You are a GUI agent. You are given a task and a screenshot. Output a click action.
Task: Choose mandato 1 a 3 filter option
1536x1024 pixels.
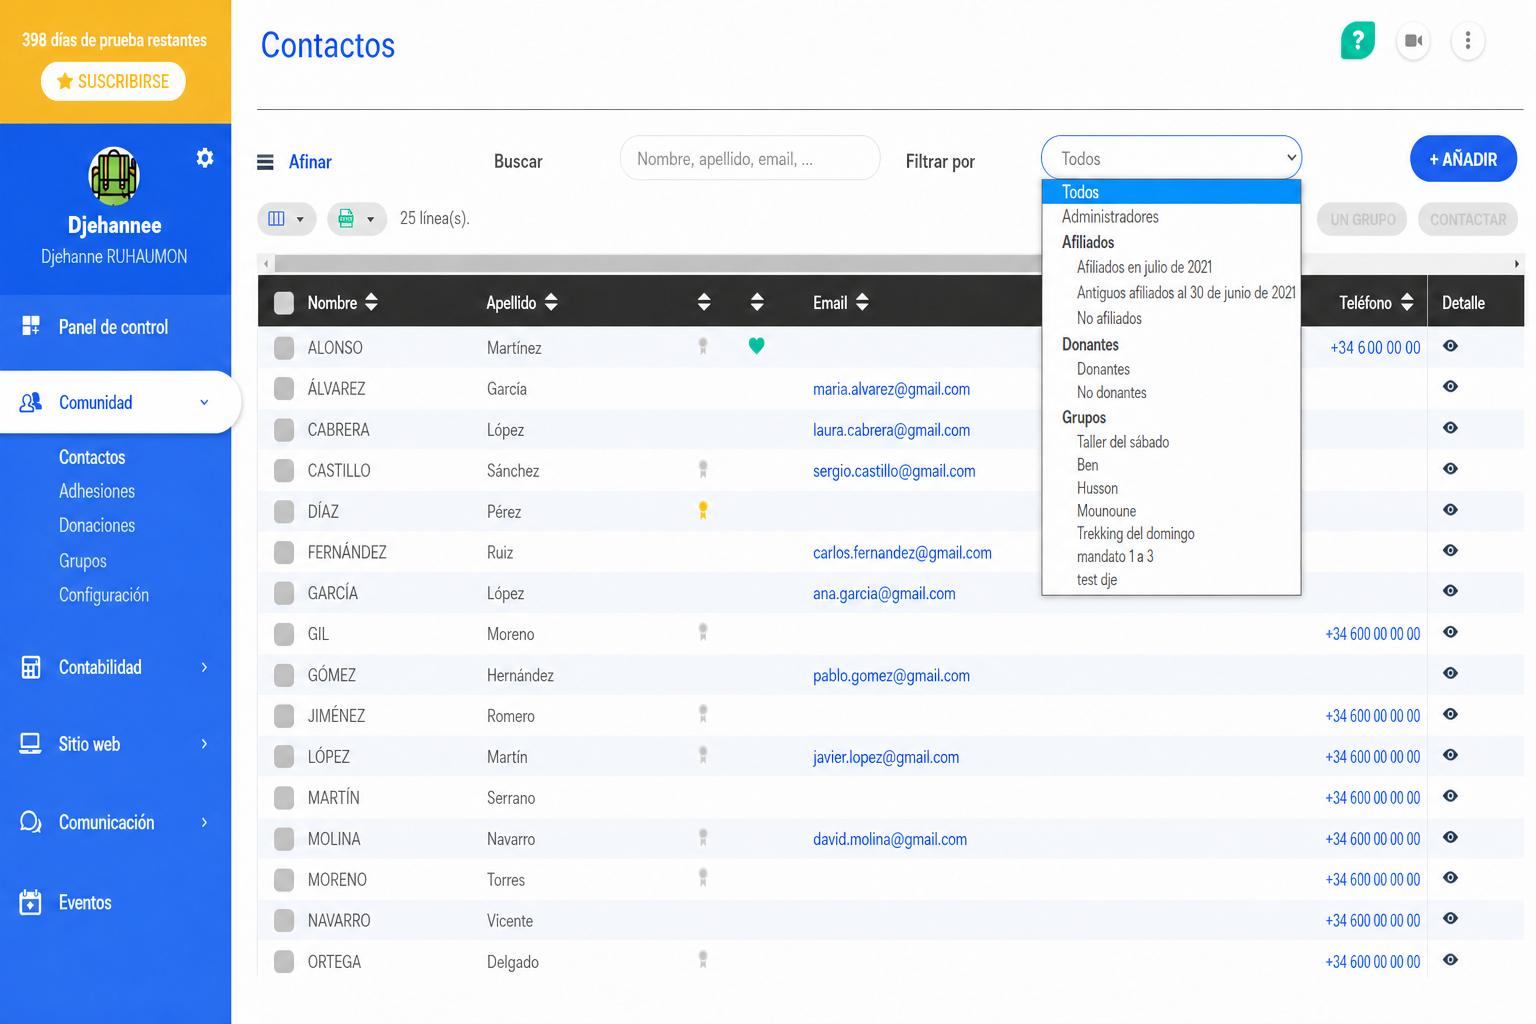point(1171,557)
